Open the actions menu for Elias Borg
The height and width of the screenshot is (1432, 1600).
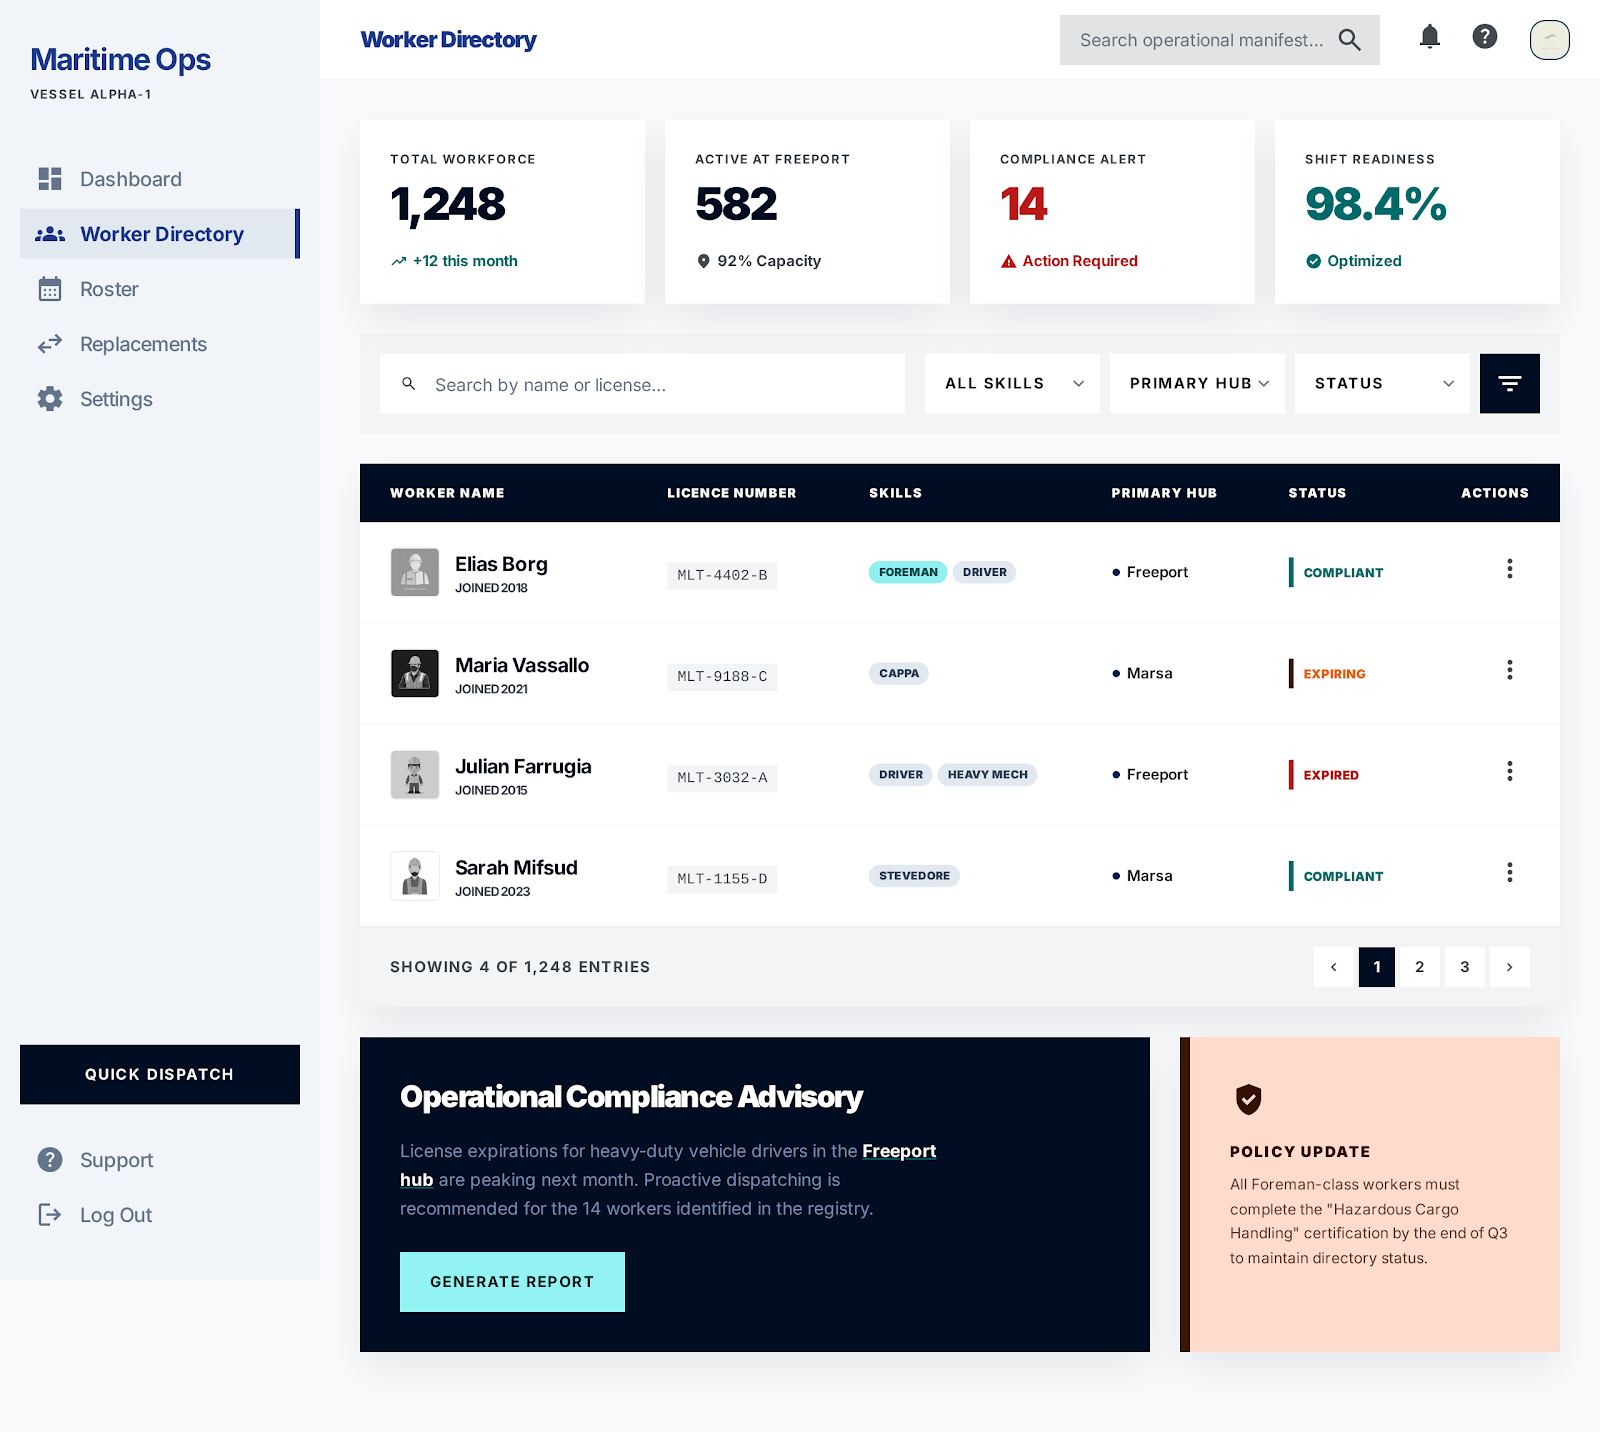pos(1510,569)
